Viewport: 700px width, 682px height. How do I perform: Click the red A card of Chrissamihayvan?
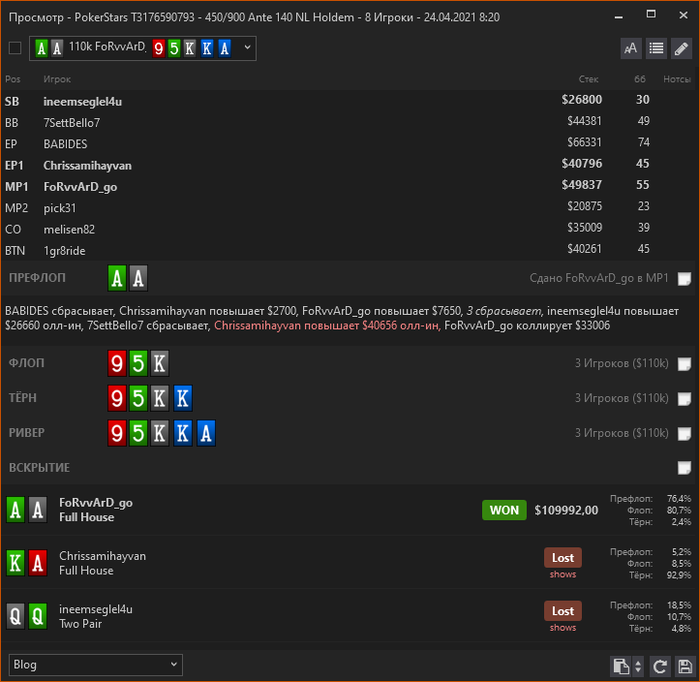pyautogui.click(x=38, y=563)
